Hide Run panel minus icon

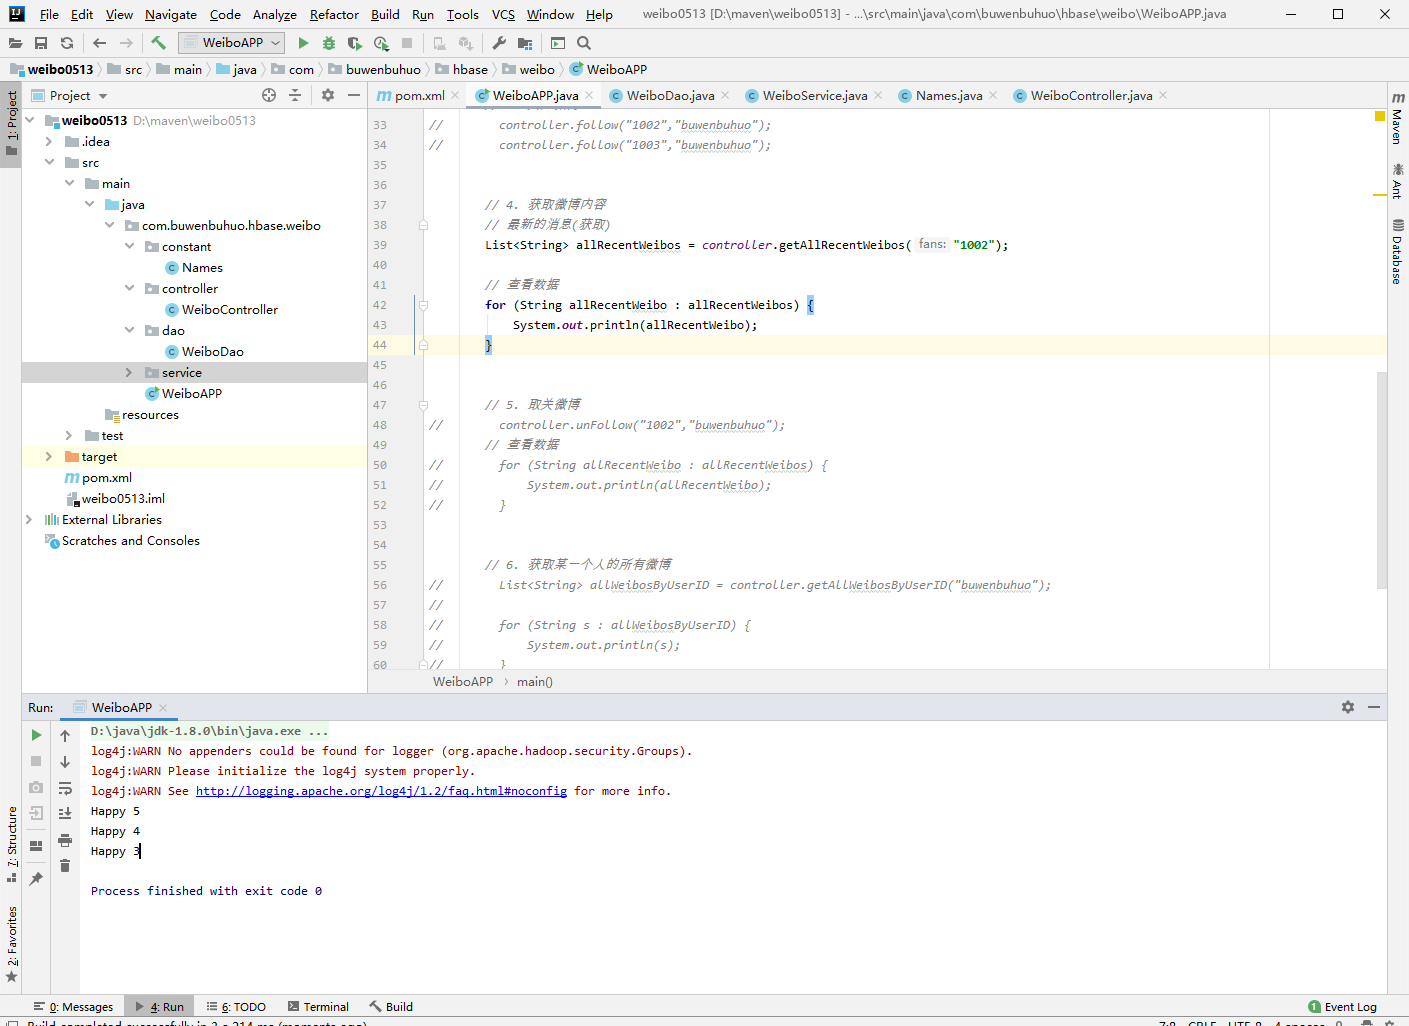[1374, 707]
